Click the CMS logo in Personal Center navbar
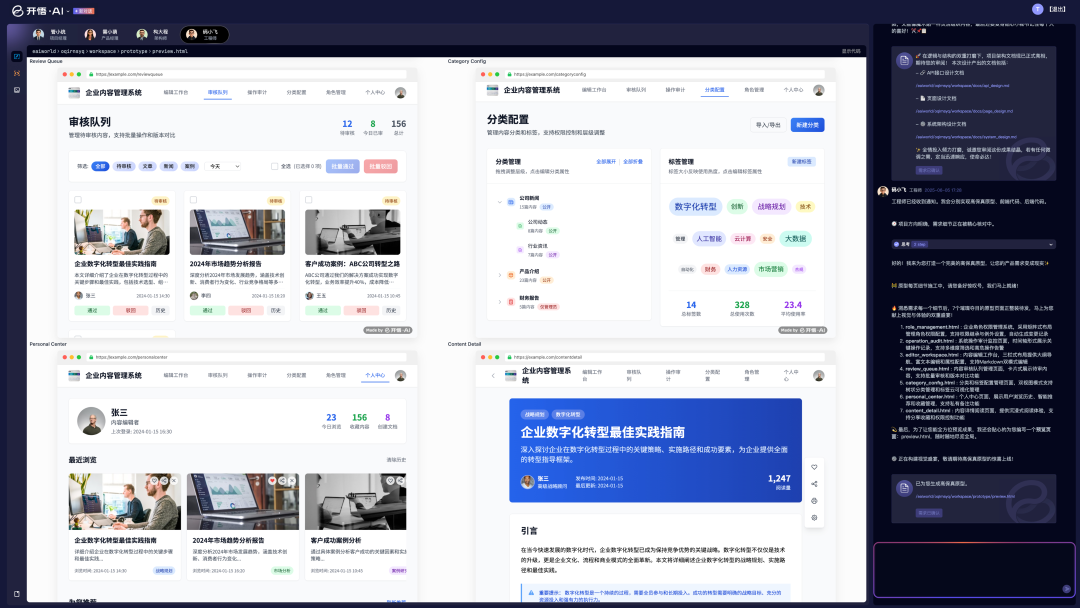1080x608 pixels. pos(74,375)
